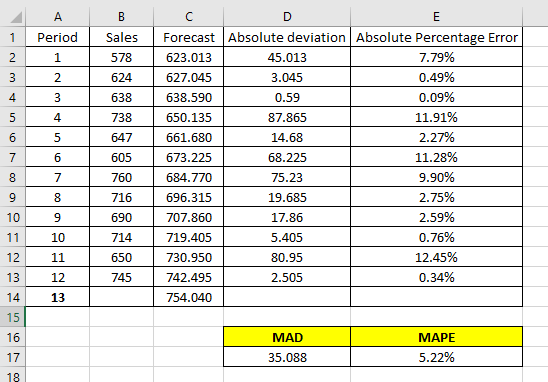Viewport: 548px width, 382px height.
Task: Click the Forecast header cell
Action: coord(189,37)
